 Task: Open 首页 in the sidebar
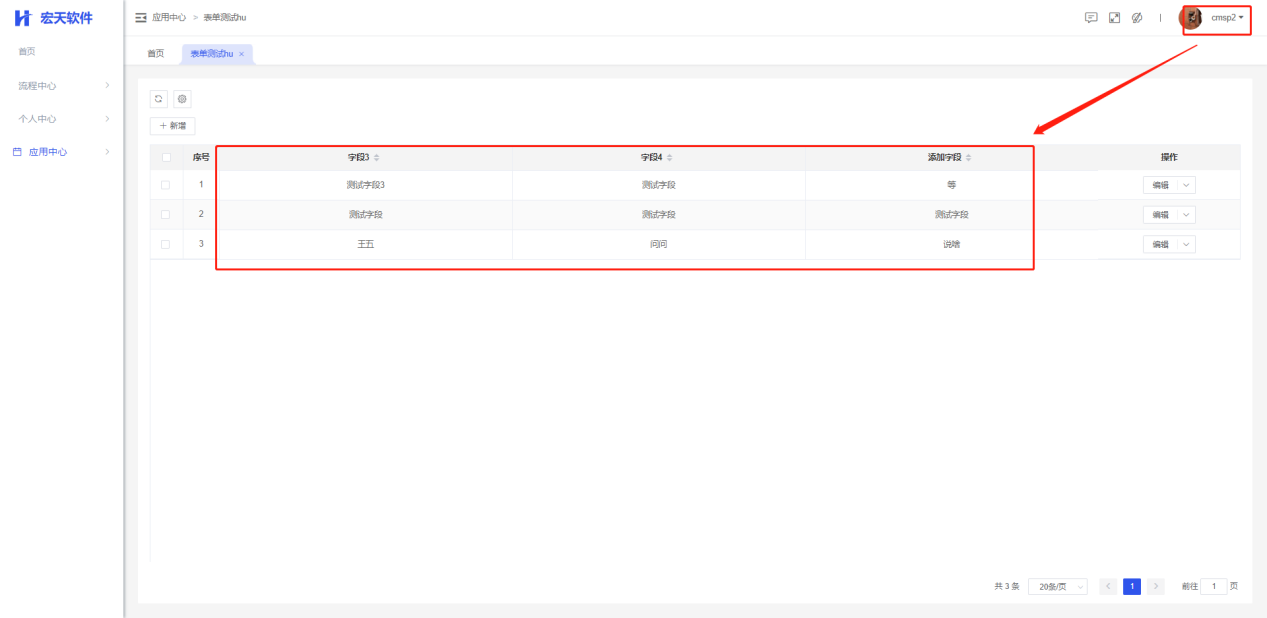pyautogui.click(x=27, y=51)
